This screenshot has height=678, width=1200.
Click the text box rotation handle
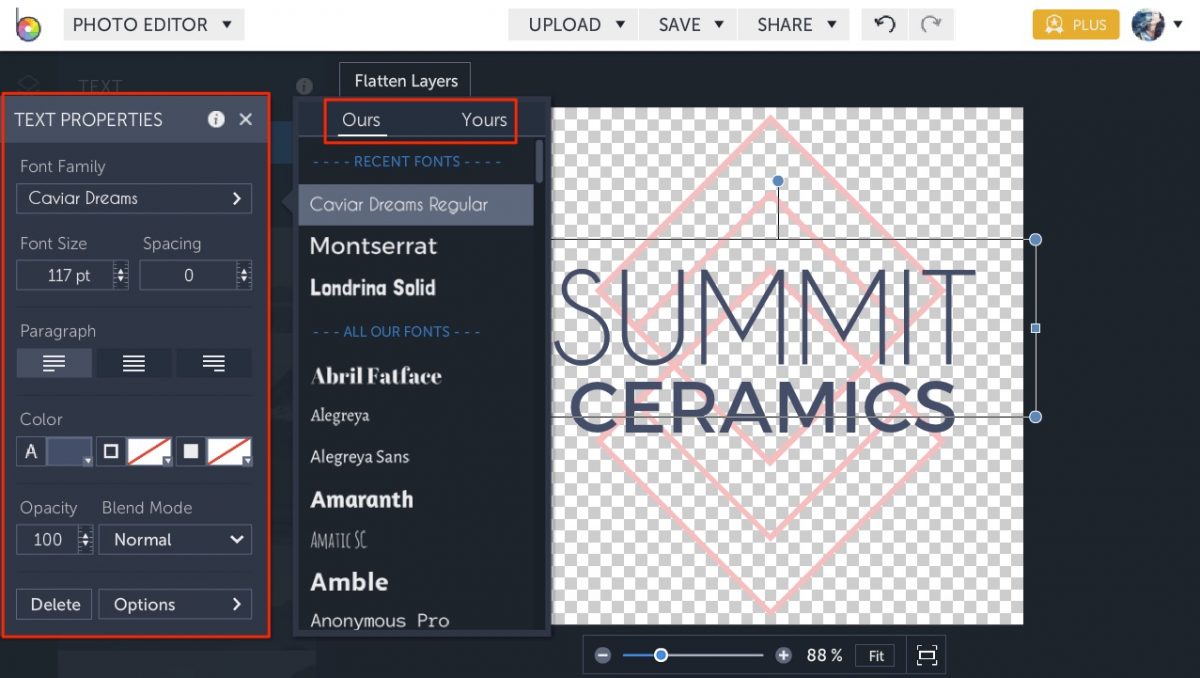tap(778, 181)
